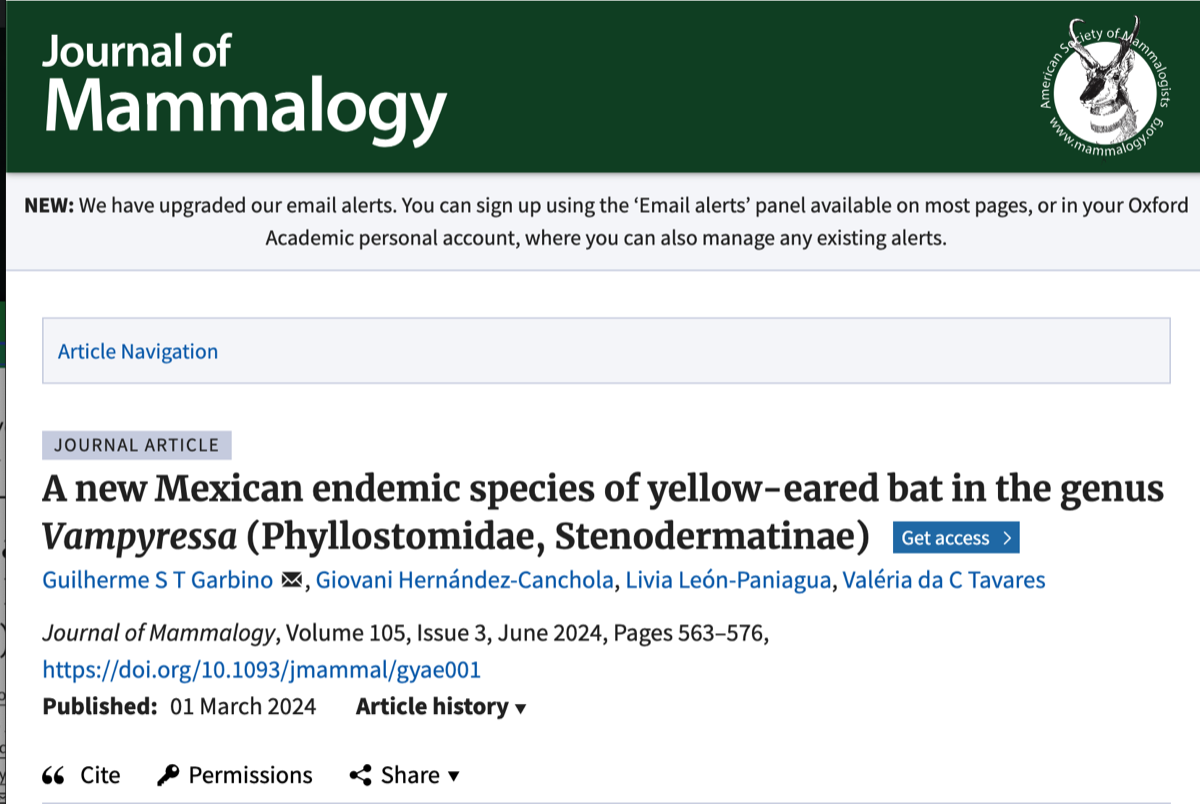Open the Article Navigation panel
This screenshot has height=804, width=1200.
click(x=138, y=351)
